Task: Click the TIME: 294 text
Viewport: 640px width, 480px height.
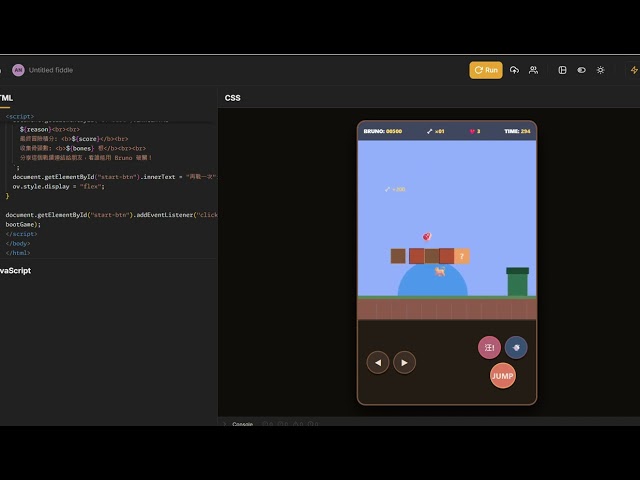Action: 517,131
